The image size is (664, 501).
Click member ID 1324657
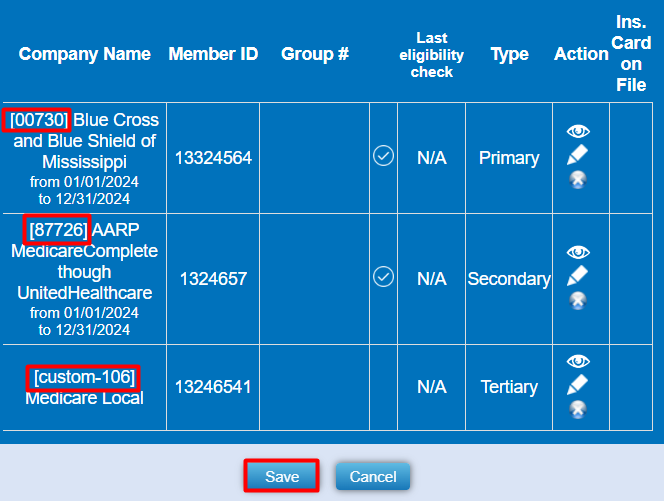pos(213,279)
